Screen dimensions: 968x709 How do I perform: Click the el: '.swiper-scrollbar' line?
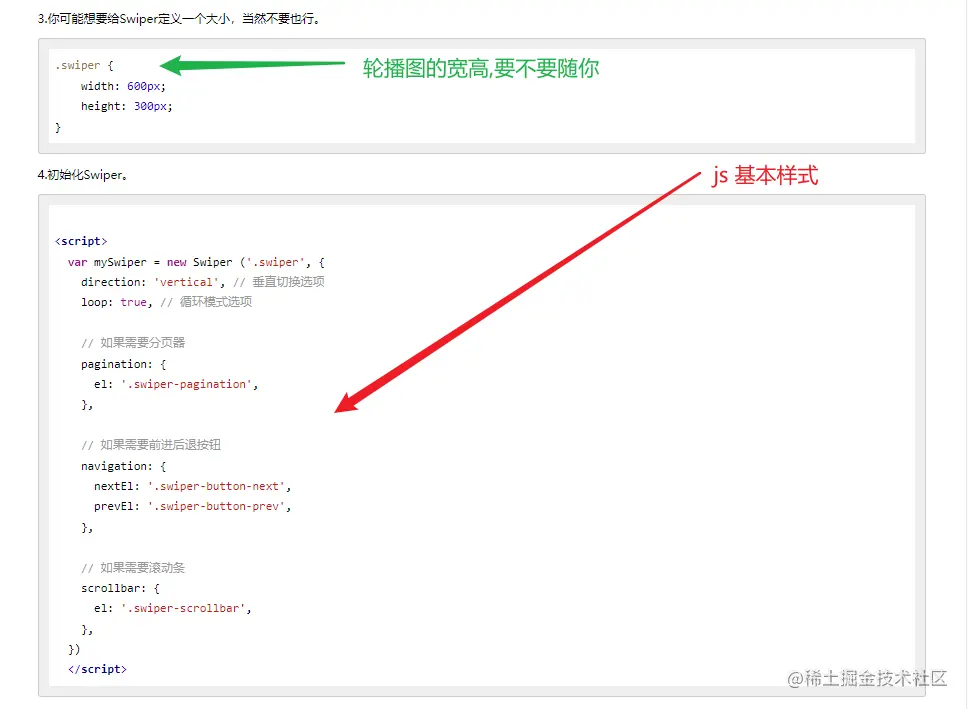pyautogui.click(x=173, y=608)
